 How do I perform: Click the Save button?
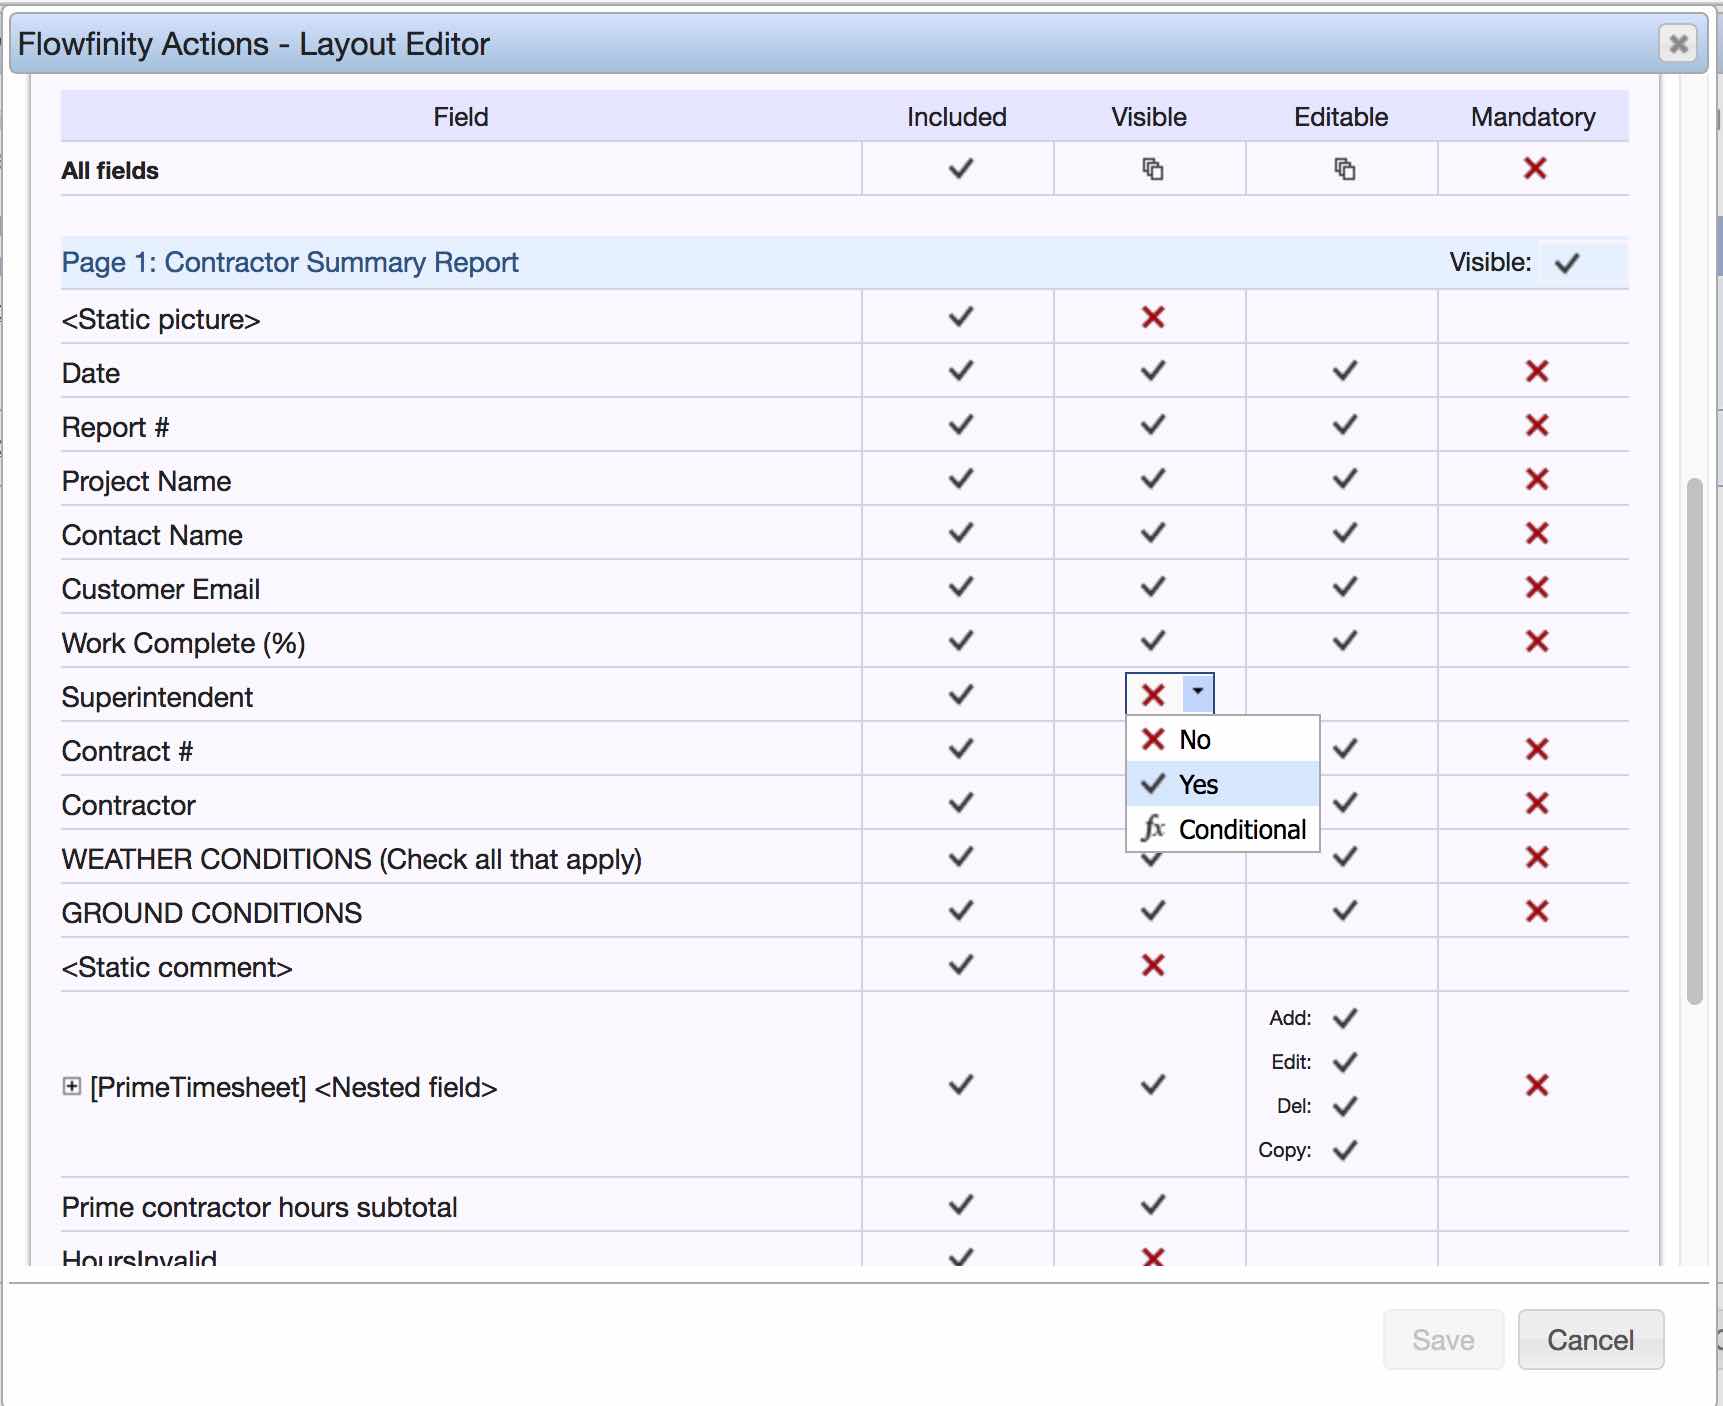click(1442, 1340)
